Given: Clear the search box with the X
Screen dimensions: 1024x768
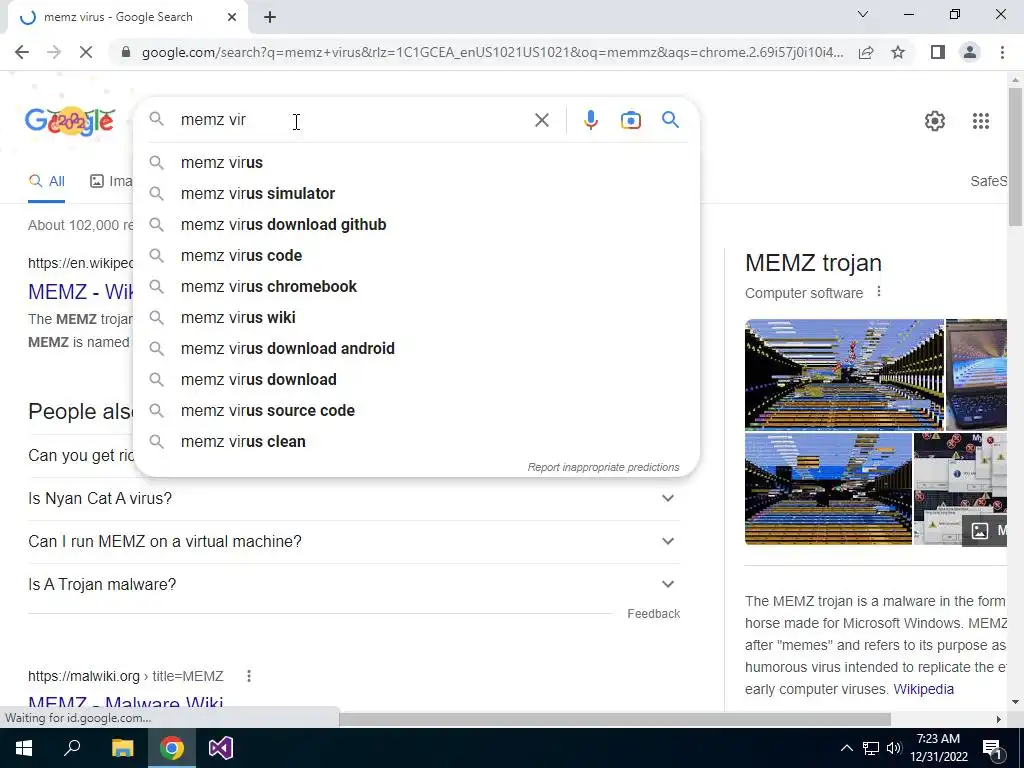Looking at the screenshot, I should click(541, 120).
